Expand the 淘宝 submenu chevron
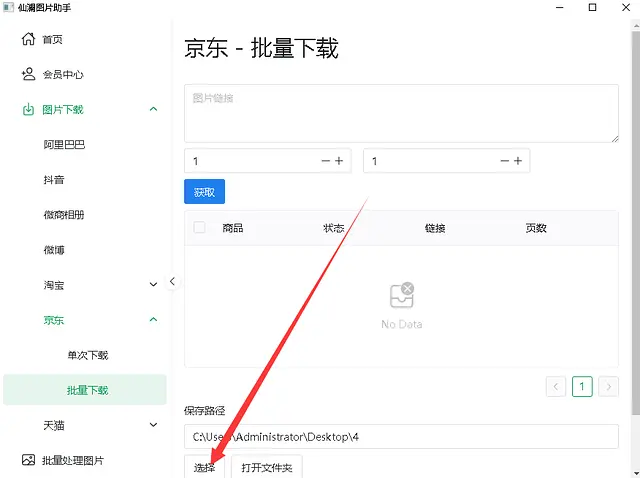Image resolution: width=640 pixels, height=478 pixels. [153, 285]
